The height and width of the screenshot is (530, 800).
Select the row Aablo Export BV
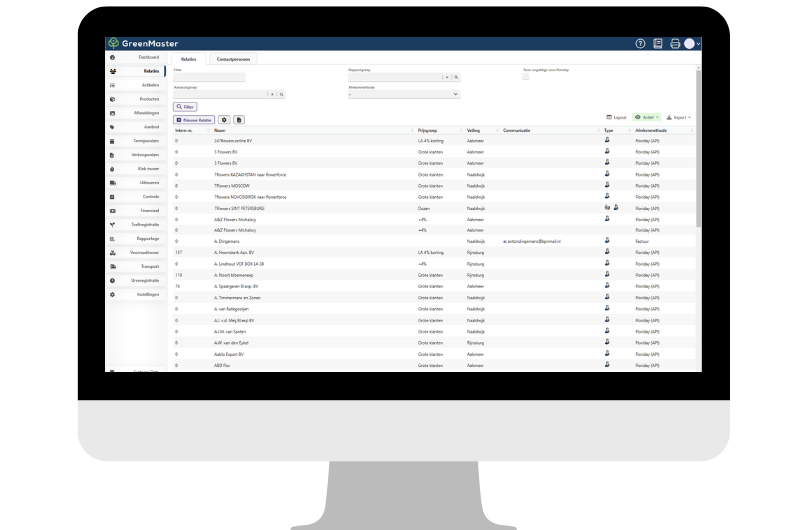[x=434, y=354]
